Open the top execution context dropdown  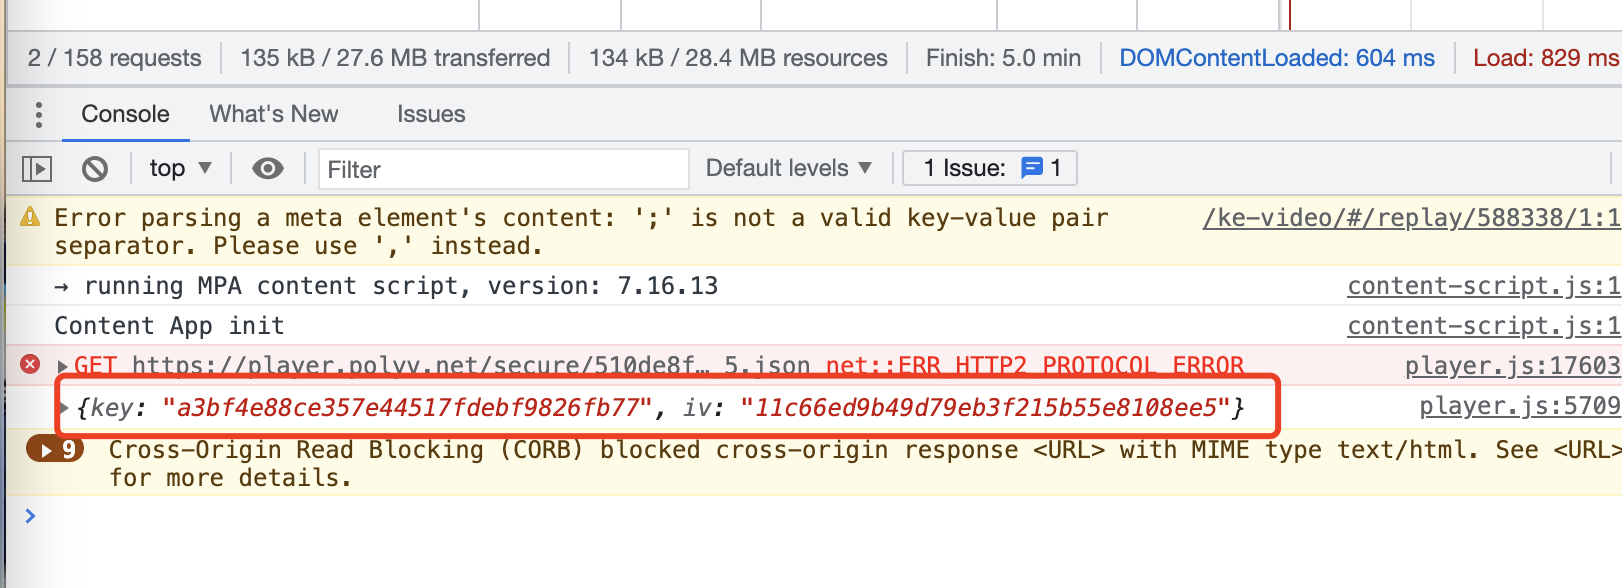pos(180,168)
